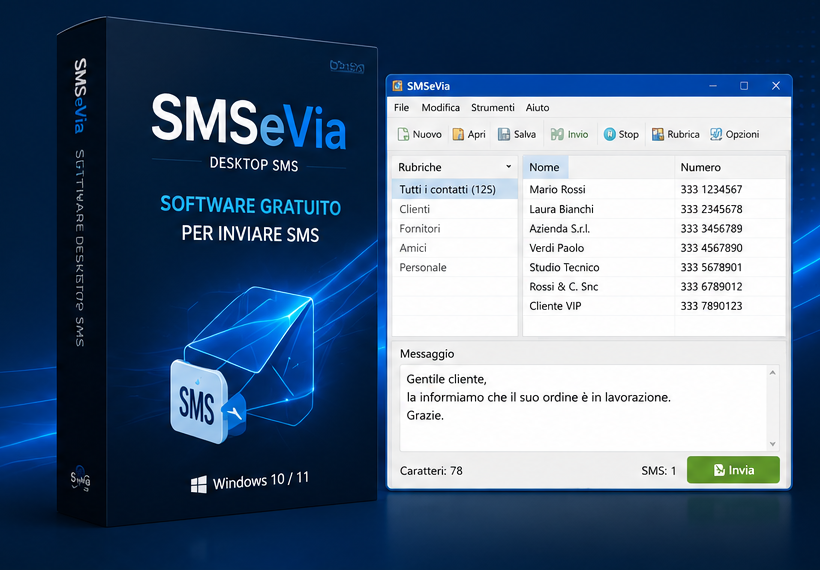Click the Nuovo document icon in toolbar
820x570 pixels.
tap(403, 134)
